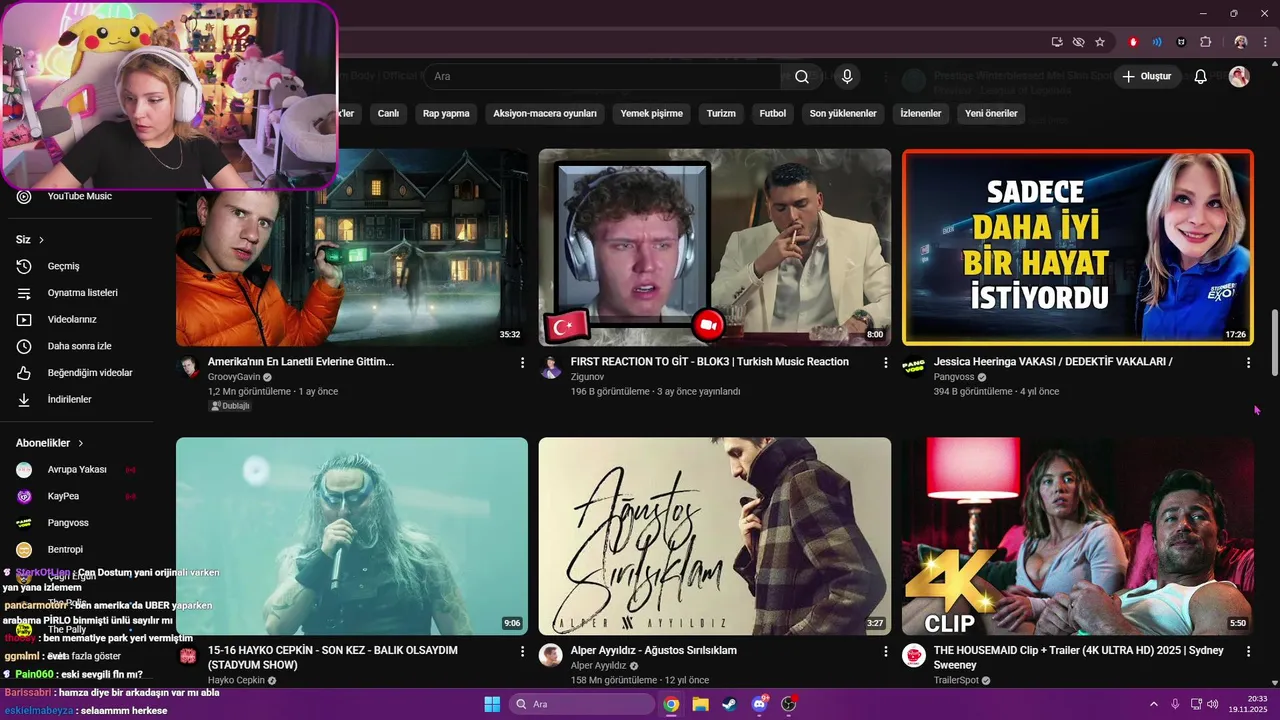Image resolution: width=1280 pixels, height=720 pixels.
Task: Play the Amerika'nın En Lanetli Evlerine video thumbnail
Action: [352, 247]
